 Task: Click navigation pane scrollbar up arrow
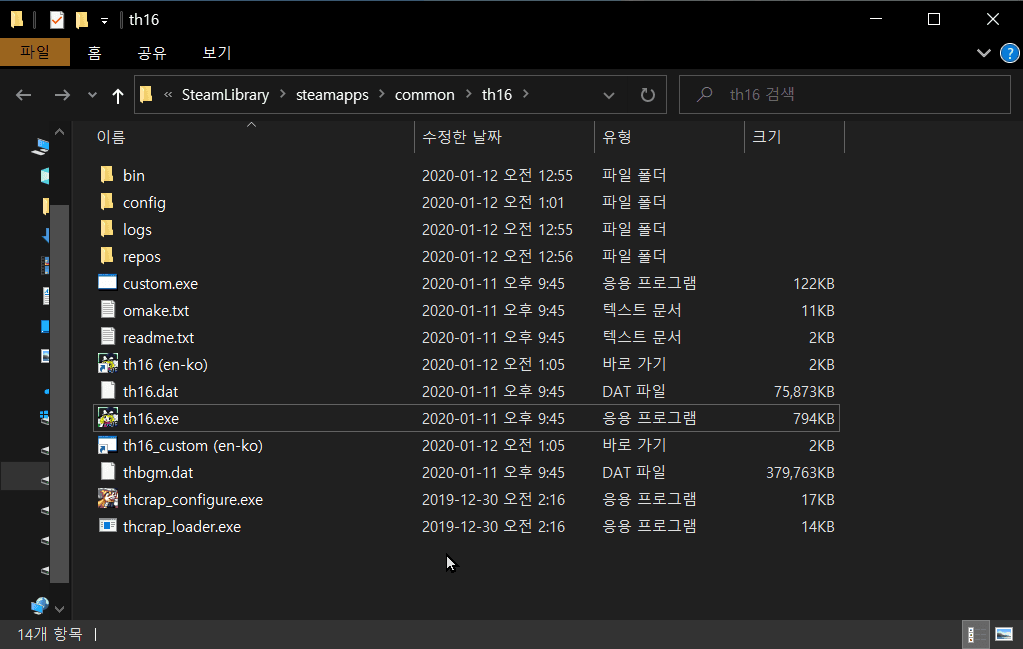(x=59, y=132)
